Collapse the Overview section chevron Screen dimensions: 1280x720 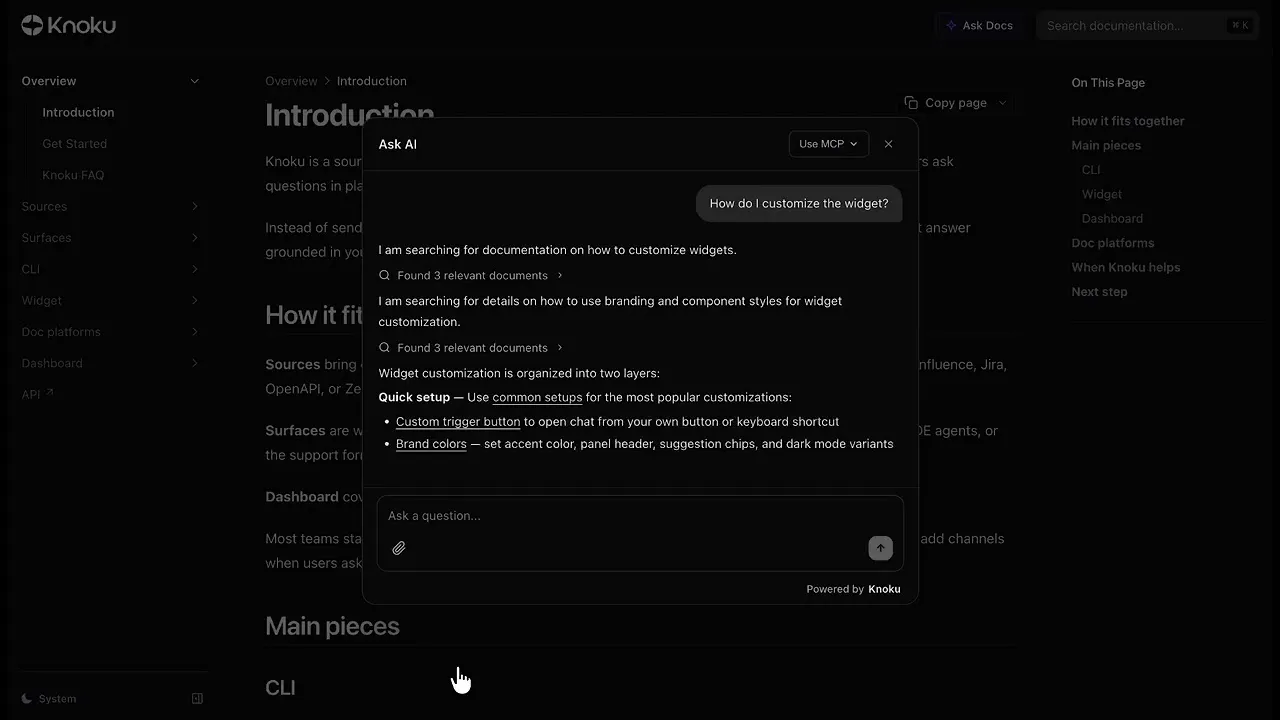coord(195,81)
